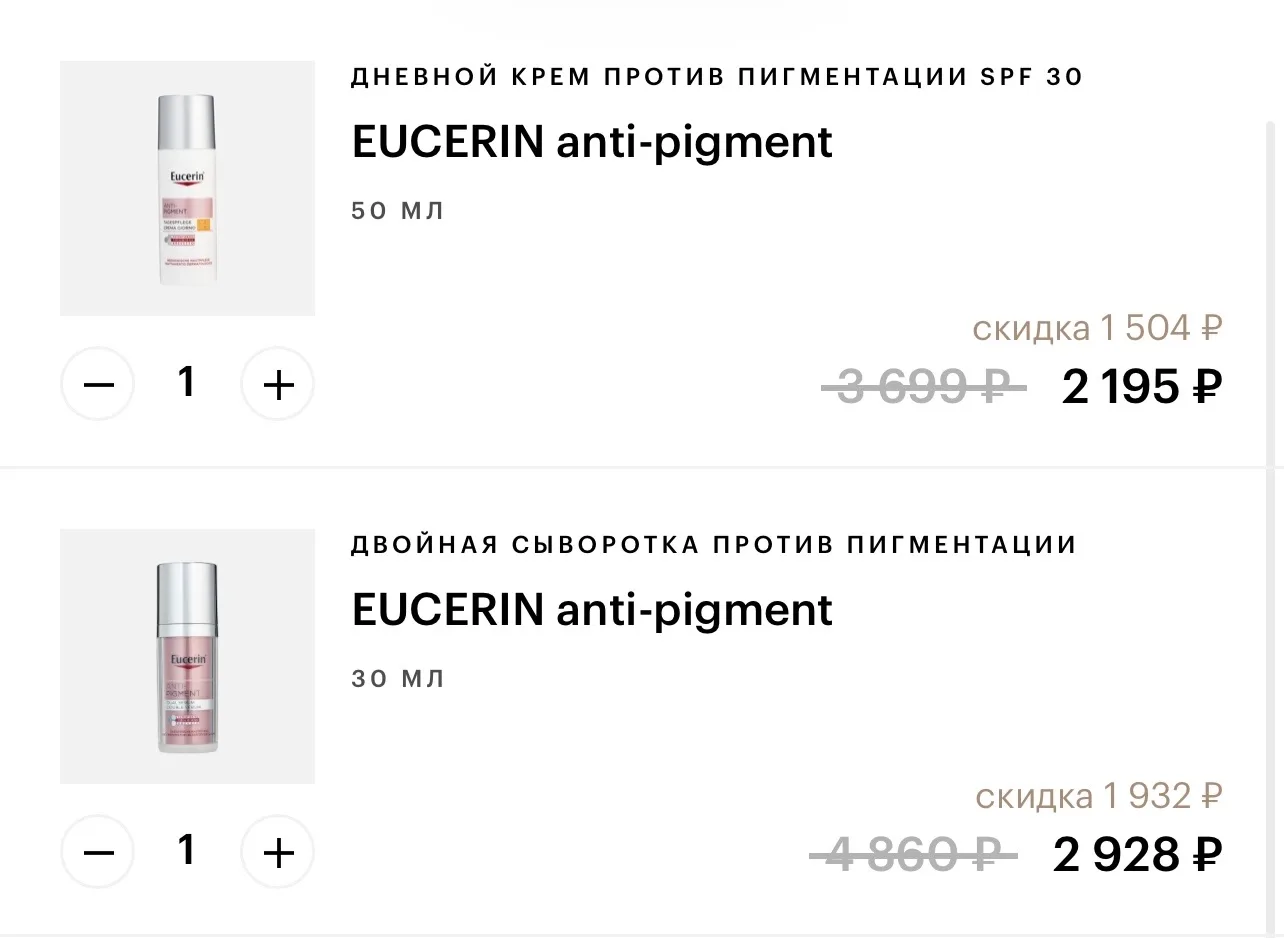The image size is (1284, 938).
Task: Click the 30 мл volume label
Action: coord(398,679)
